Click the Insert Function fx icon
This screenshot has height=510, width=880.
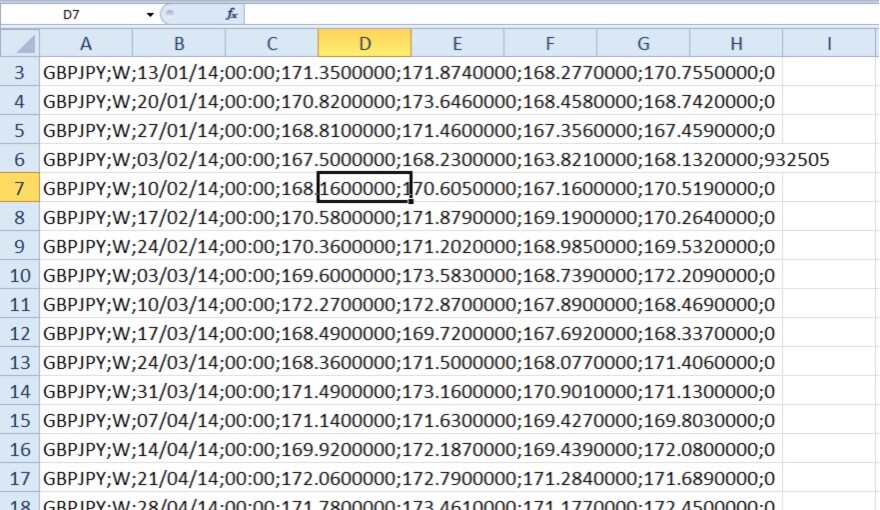pos(231,14)
